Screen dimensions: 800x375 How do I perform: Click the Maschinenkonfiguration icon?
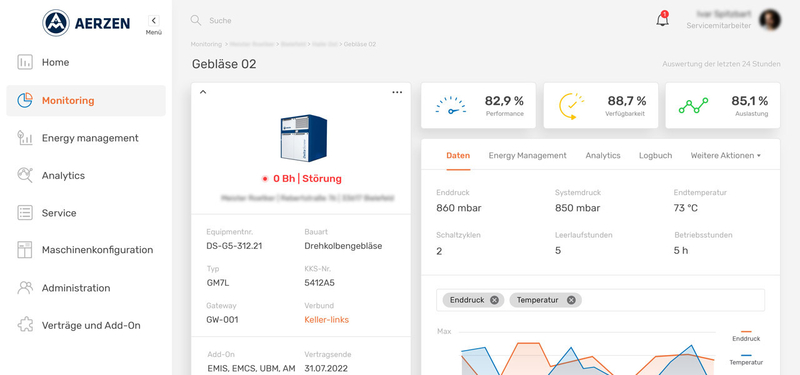(x=25, y=250)
